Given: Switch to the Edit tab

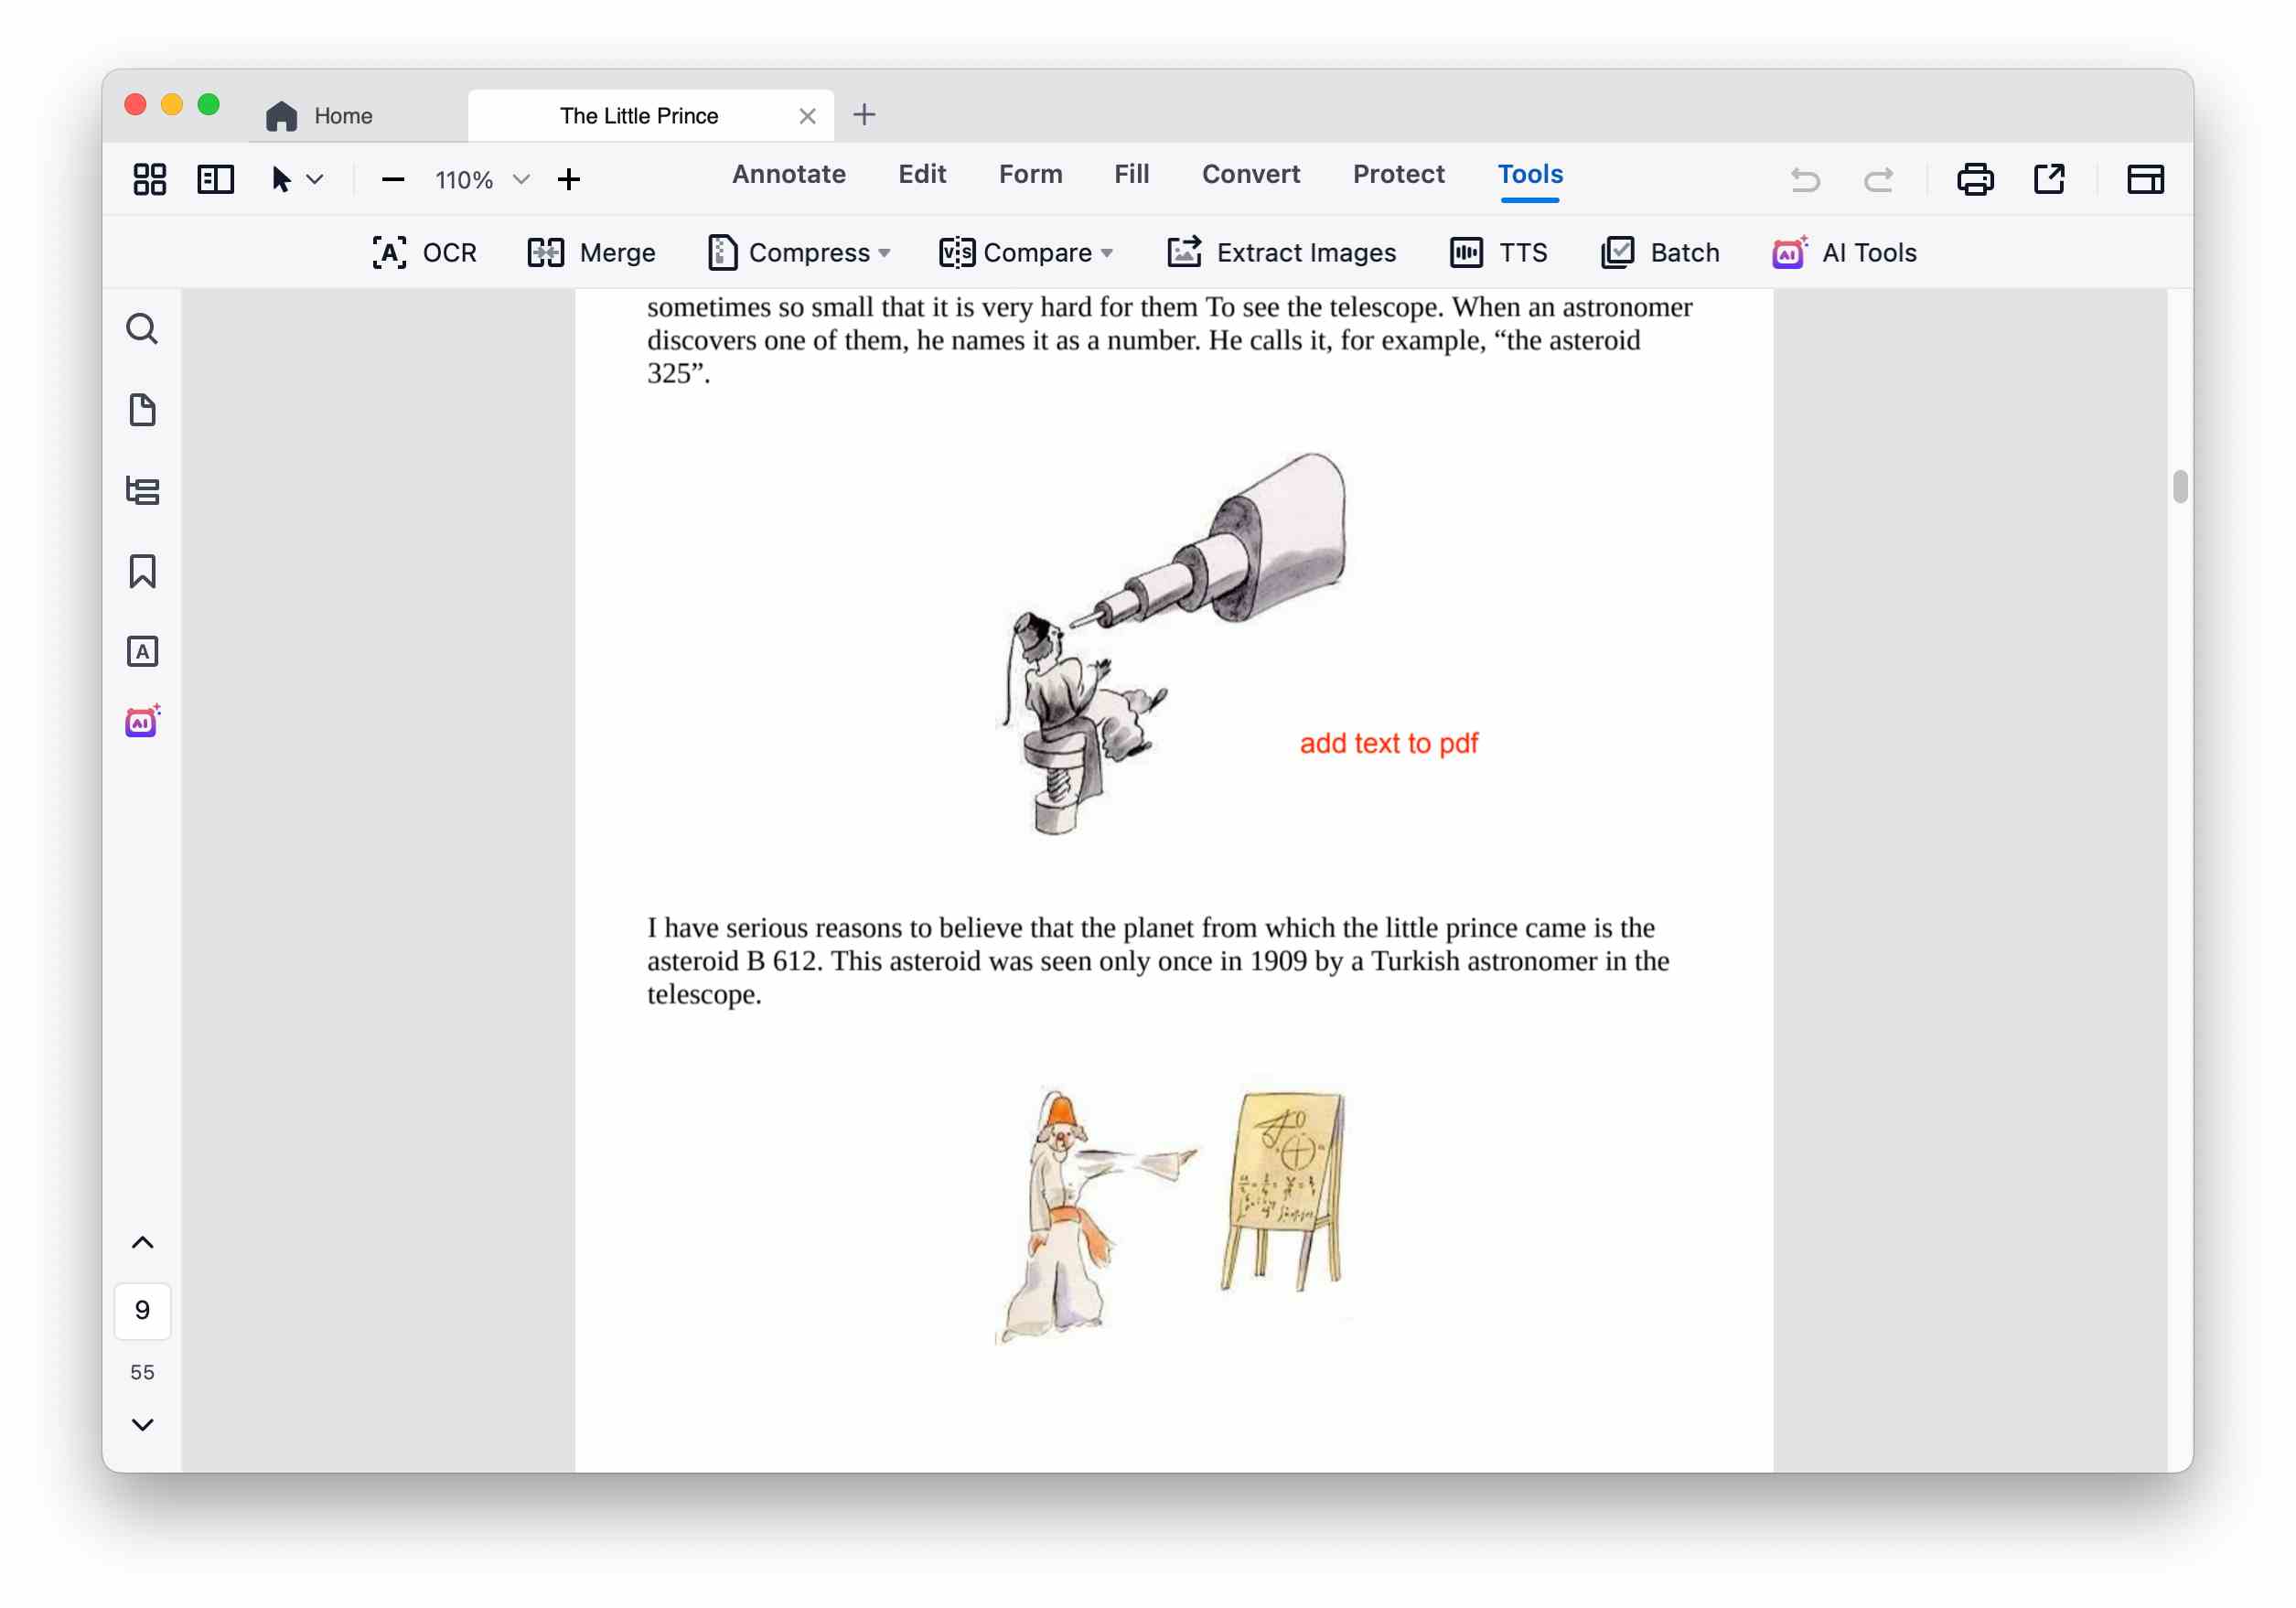Looking at the screenshot, I should coord(922,174).
